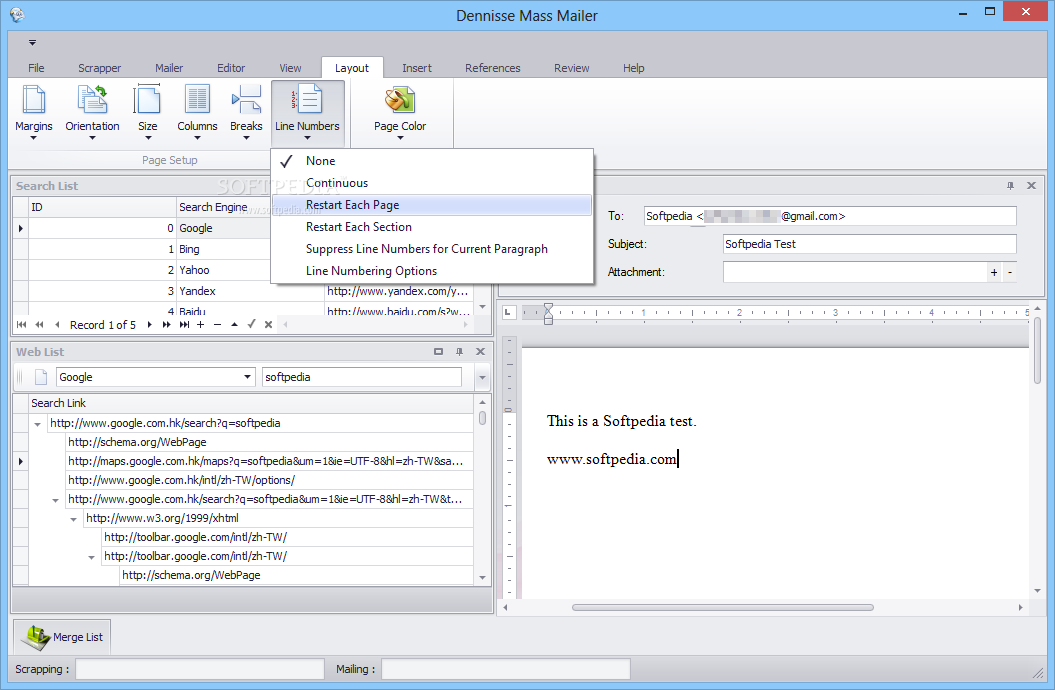This screenshot has width=1055, height=690.
Task: Delete record with minus button
Action: (217, 325)
